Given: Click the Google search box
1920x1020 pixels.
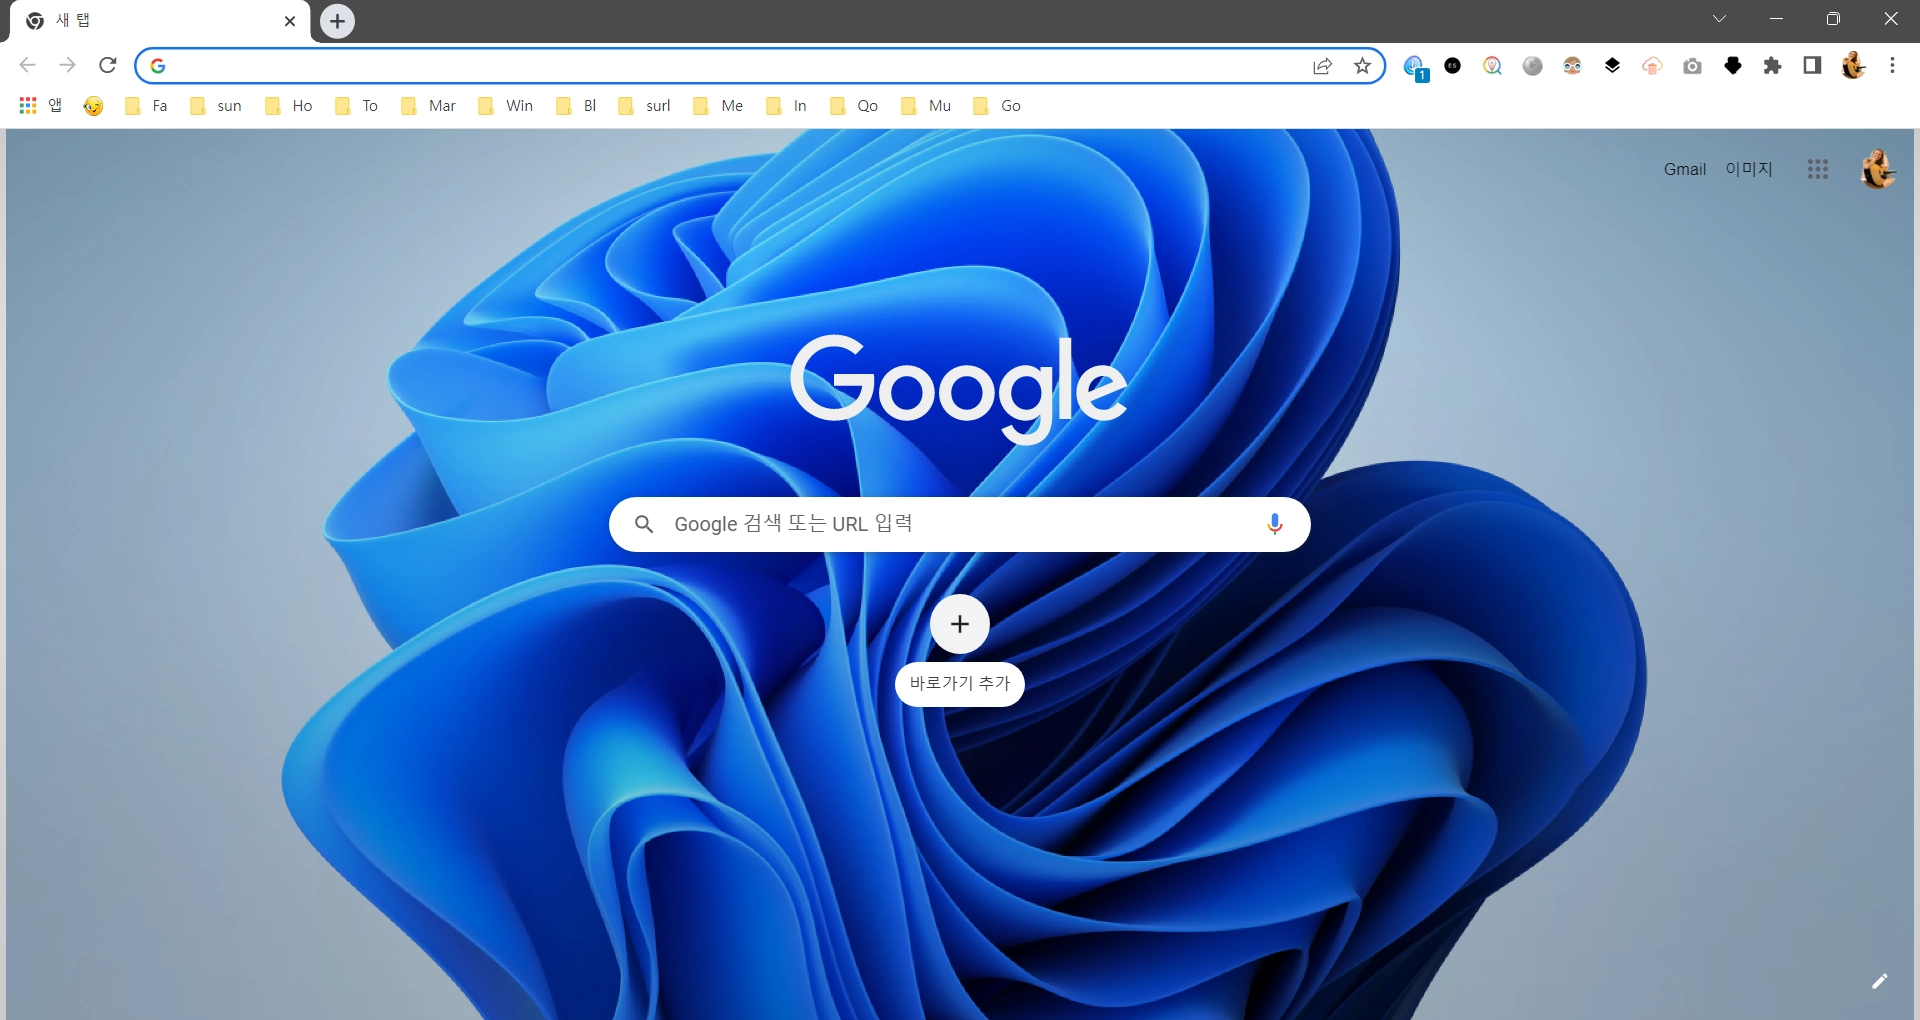Looking at the screenshot, I should (959, 524).
